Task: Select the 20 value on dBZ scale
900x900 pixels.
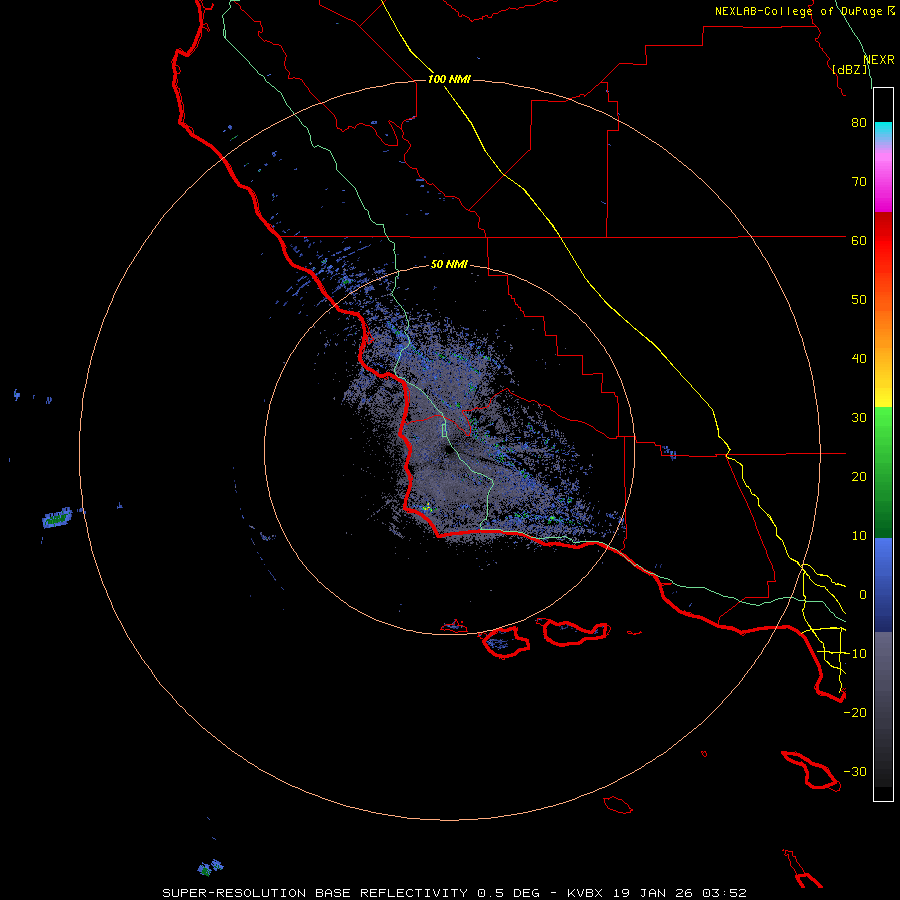Action: coord(859,477)
